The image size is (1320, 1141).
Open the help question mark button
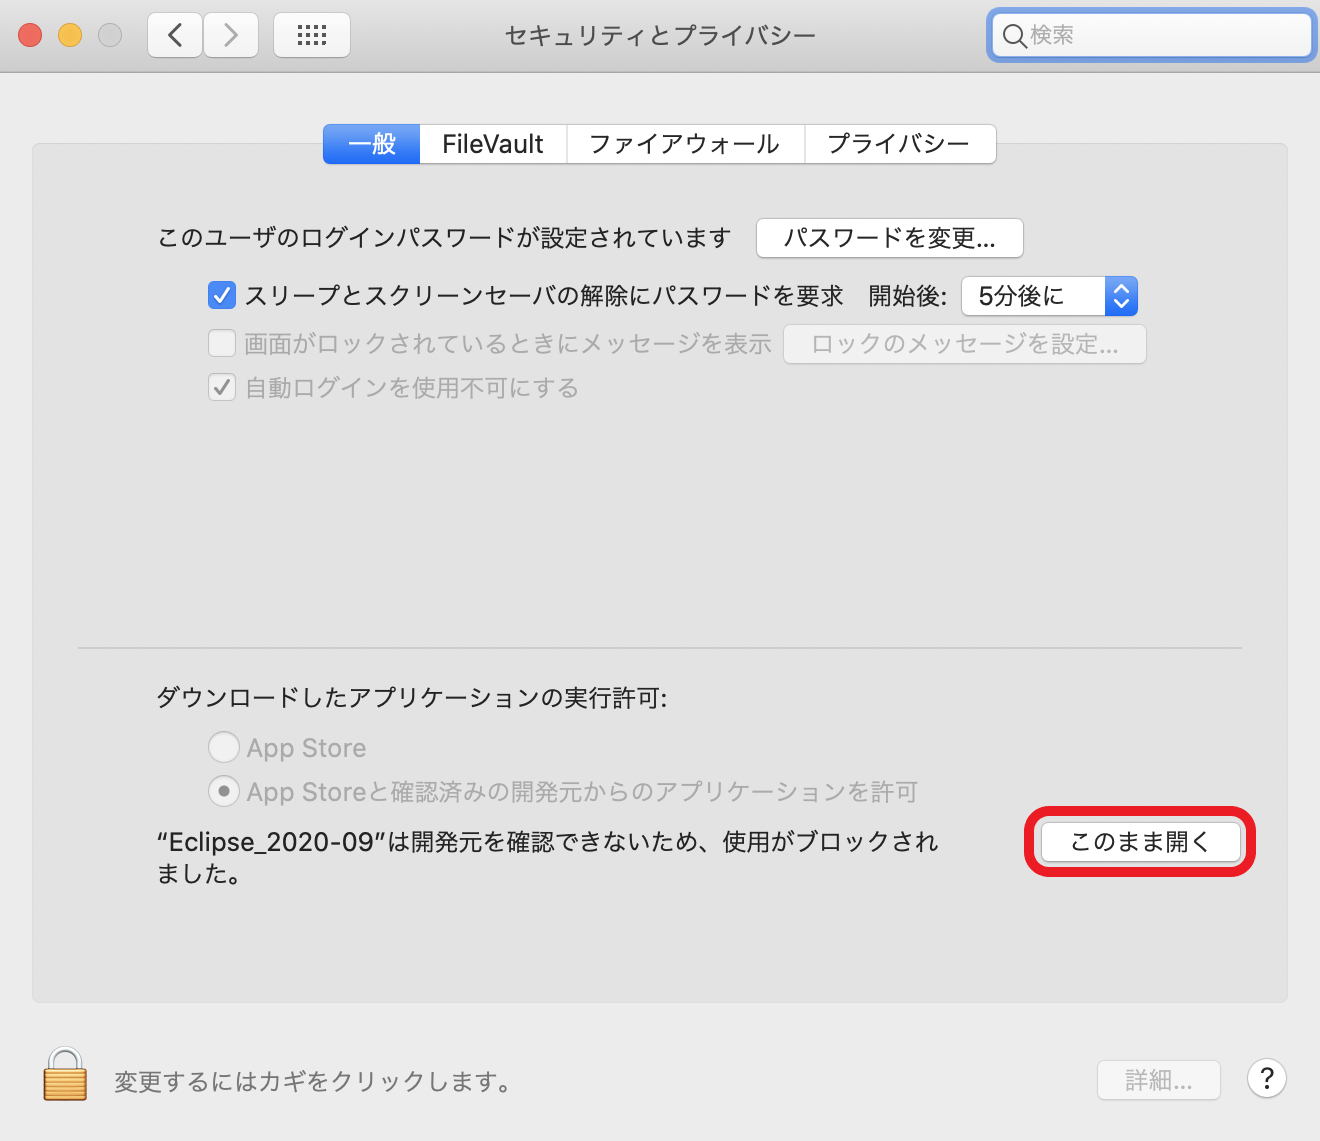pos(1266,1078)
